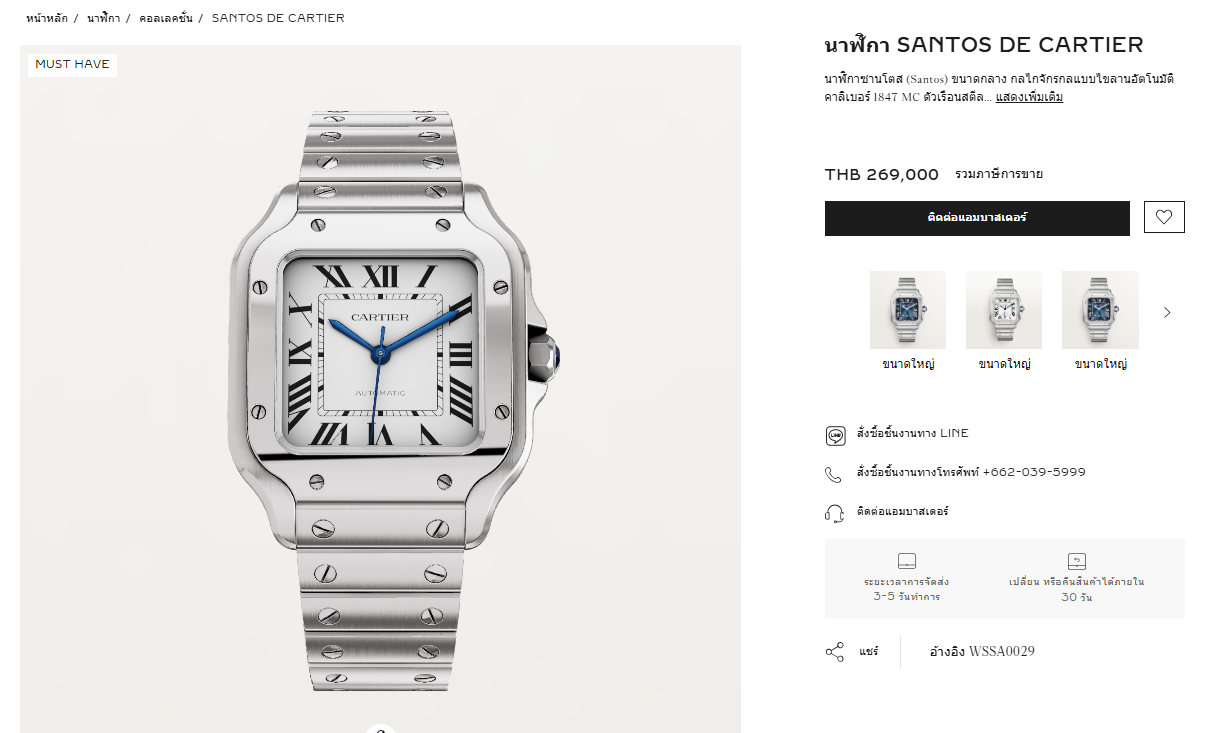This screenshot has height=733, width=1215.
Task: Select first blue dial watch thumbnail
Action: 908,310
